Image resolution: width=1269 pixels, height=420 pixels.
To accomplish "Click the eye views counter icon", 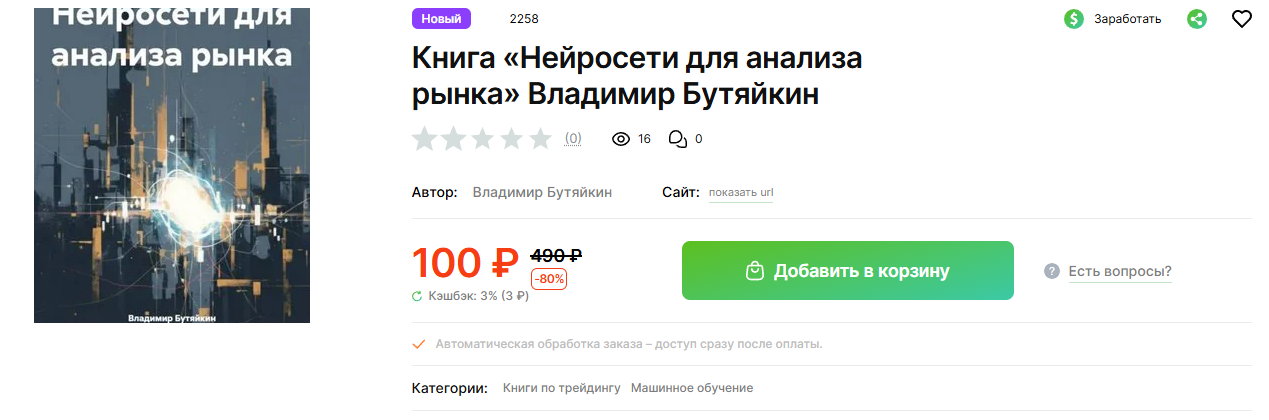I will point(621,139).
